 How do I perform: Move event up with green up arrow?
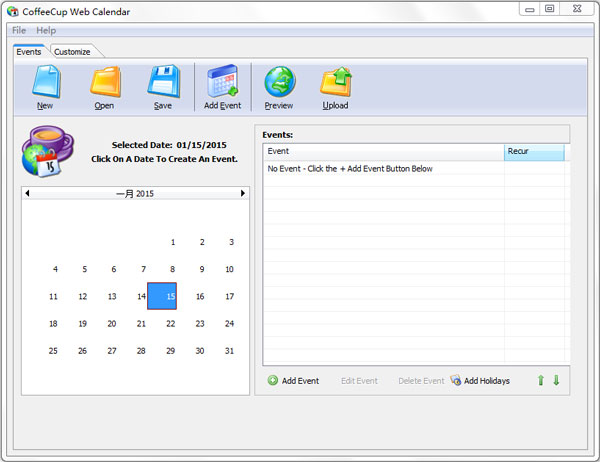point(541,380)
